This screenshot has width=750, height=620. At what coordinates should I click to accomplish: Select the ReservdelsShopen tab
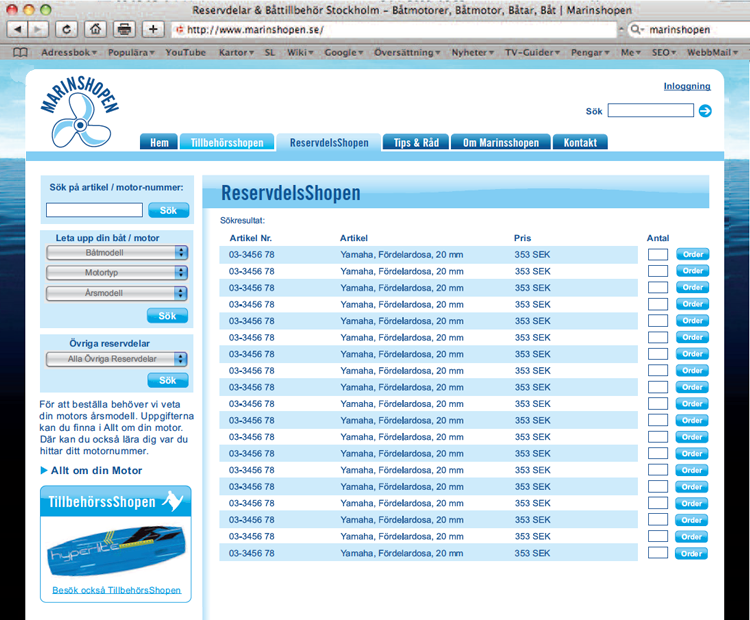tap(329, 142)
